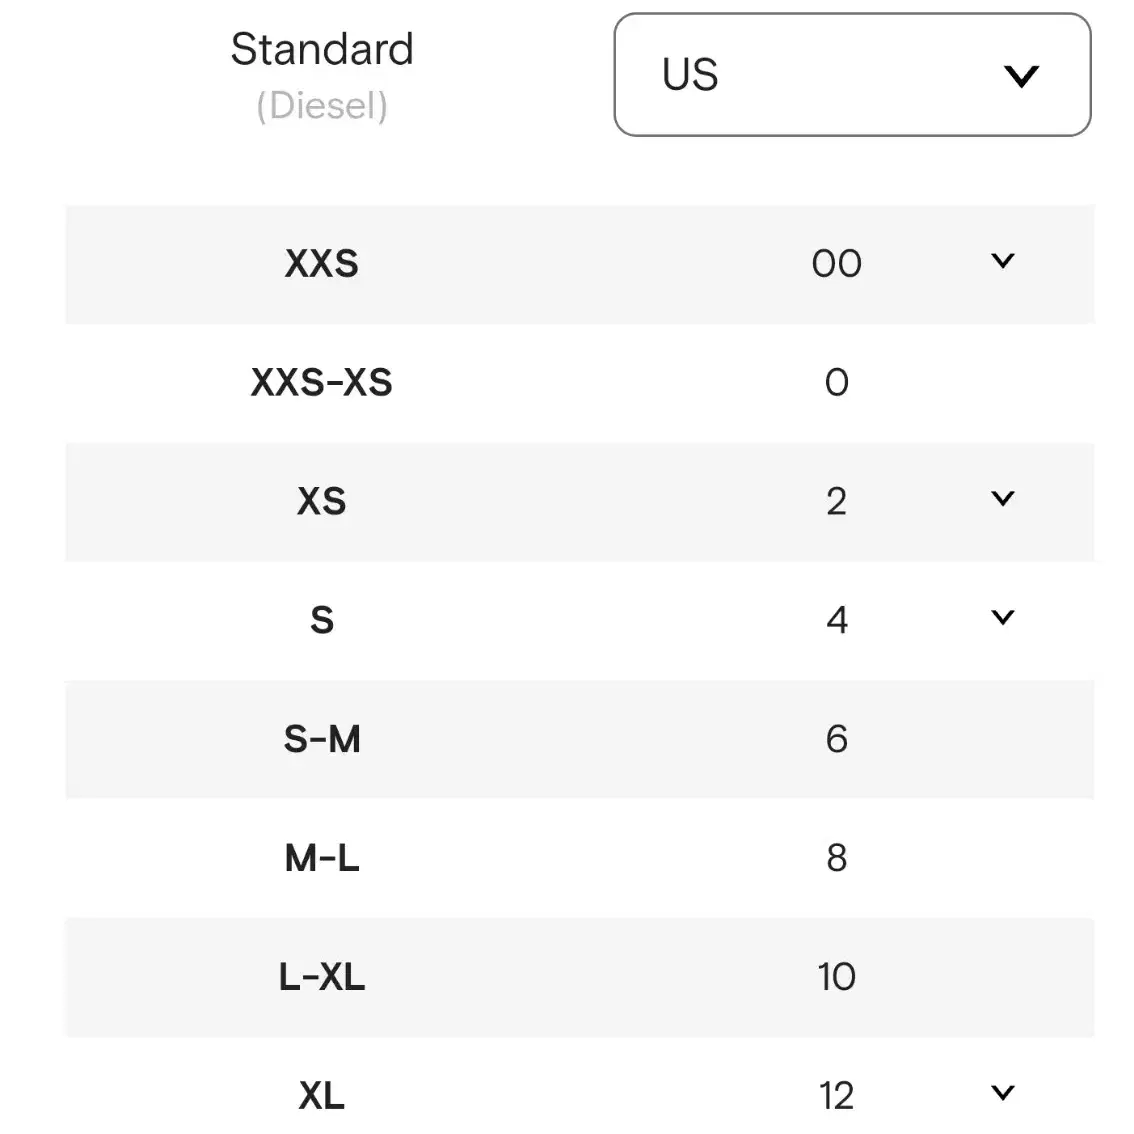Click the XL size label
Image resolution: width=1134 pixels, height=1134 pixels.
point(322,1096)
